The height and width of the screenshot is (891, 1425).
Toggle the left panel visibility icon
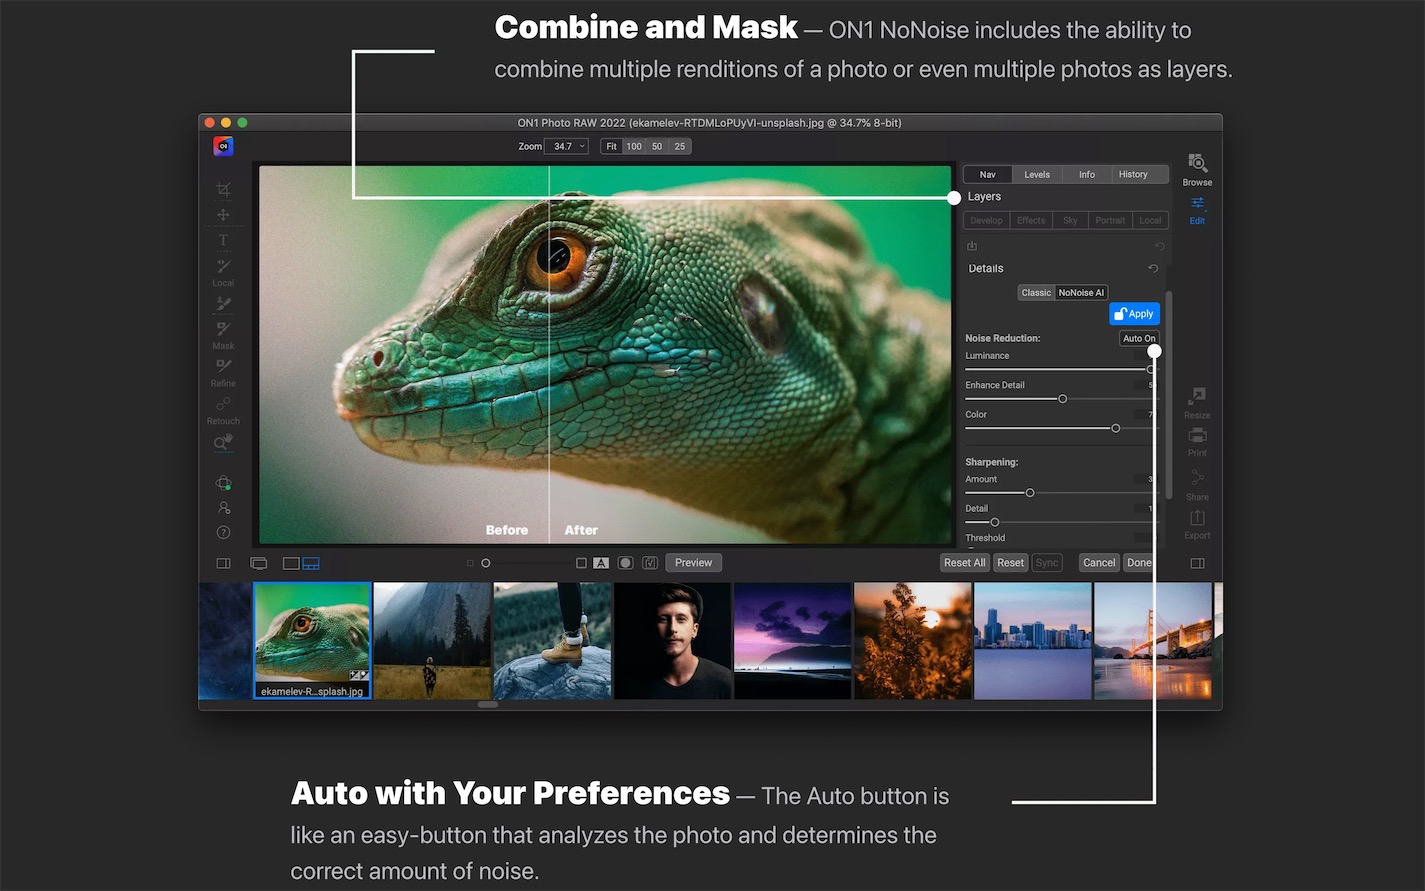tap(223, 564)
